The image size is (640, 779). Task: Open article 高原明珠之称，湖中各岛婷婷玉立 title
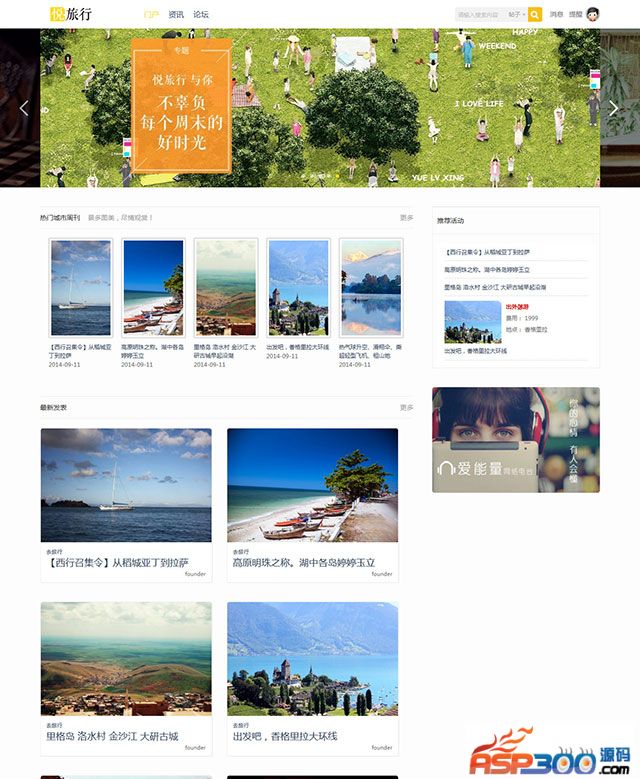304,562
